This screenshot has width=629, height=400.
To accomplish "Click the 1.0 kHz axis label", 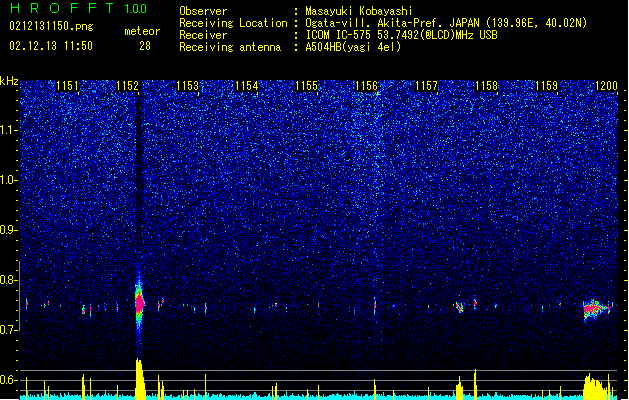I will coord(9,180).
